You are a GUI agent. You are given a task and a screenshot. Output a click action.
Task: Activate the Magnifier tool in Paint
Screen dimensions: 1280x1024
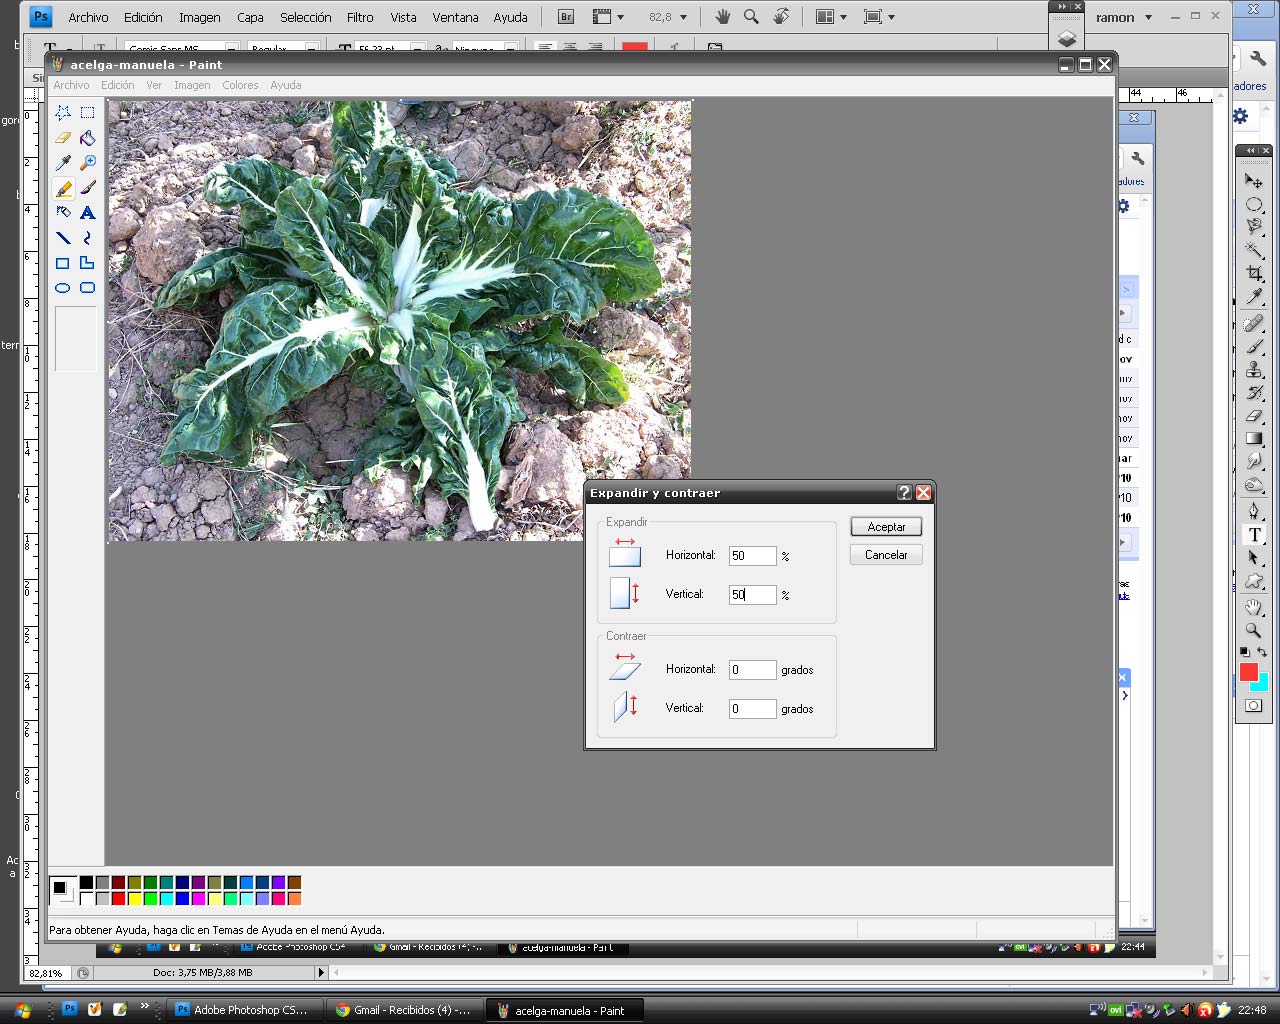coord(88,163)
